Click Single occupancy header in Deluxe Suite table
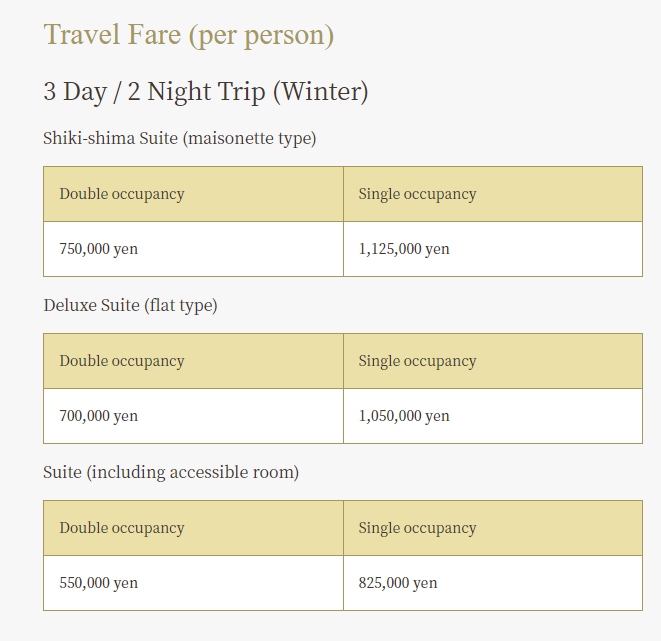Image resolution: width=661 pixels, height=641 pixels. tap(493, 361)
